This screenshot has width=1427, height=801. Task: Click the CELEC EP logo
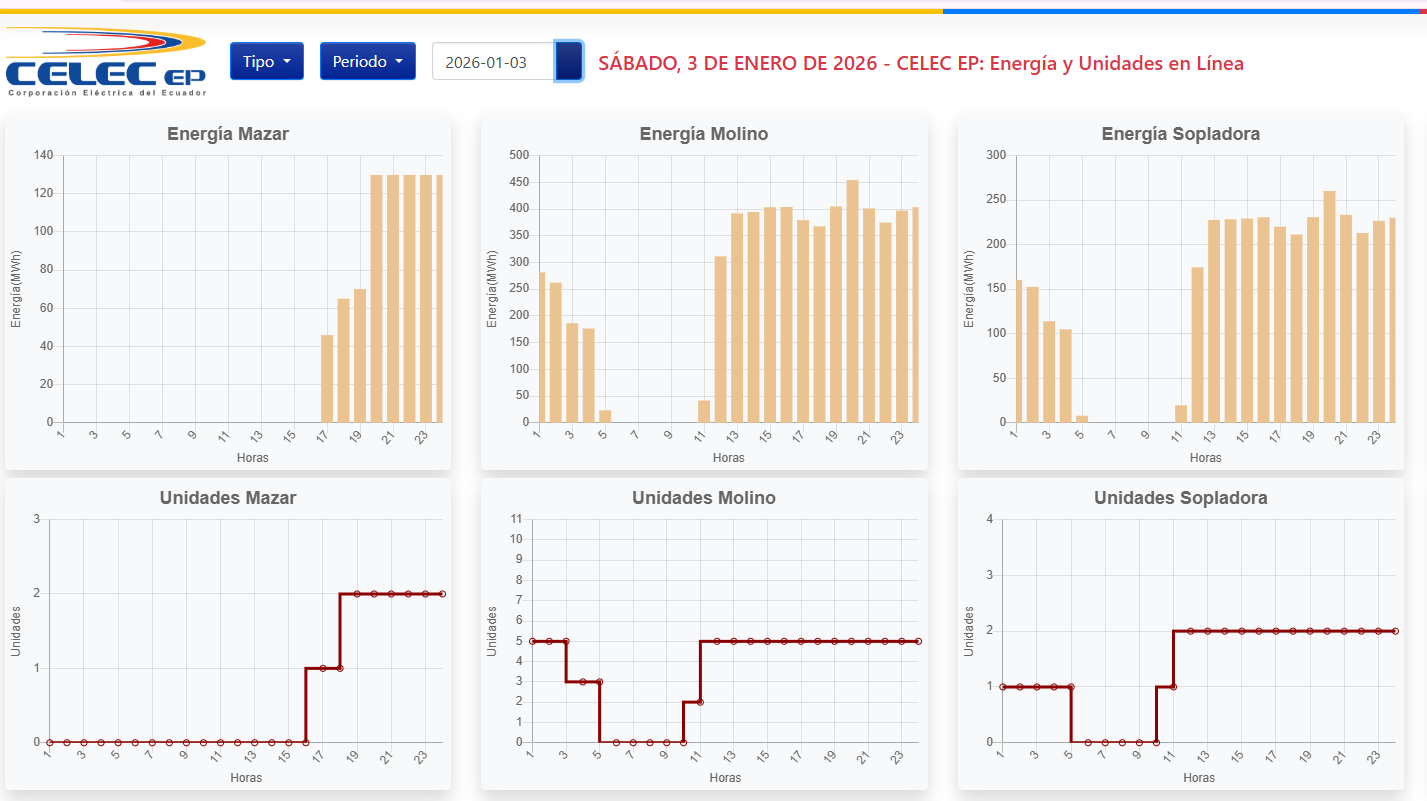click(105, 62)
